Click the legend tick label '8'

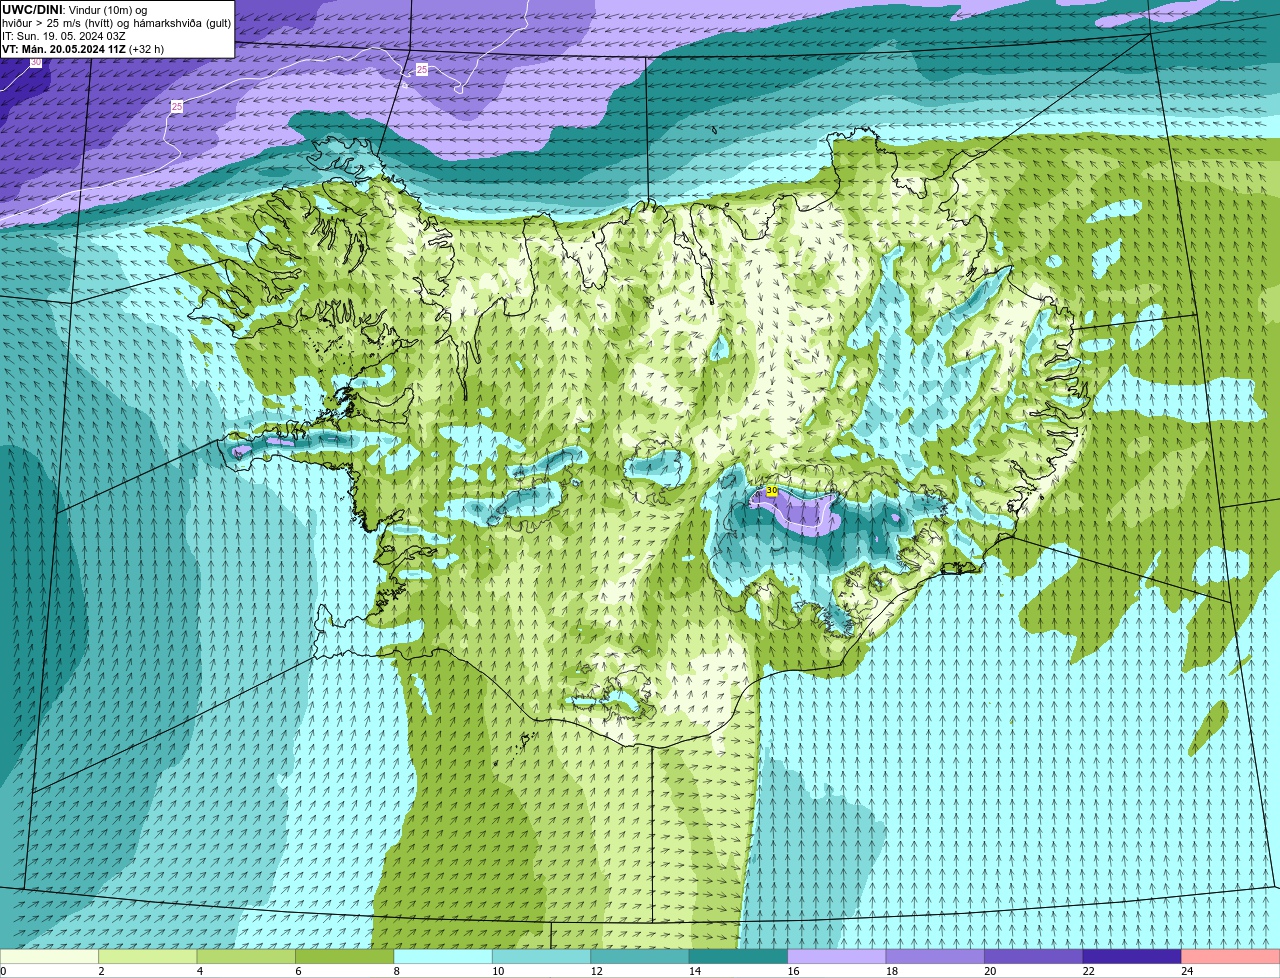click(395, 971)
